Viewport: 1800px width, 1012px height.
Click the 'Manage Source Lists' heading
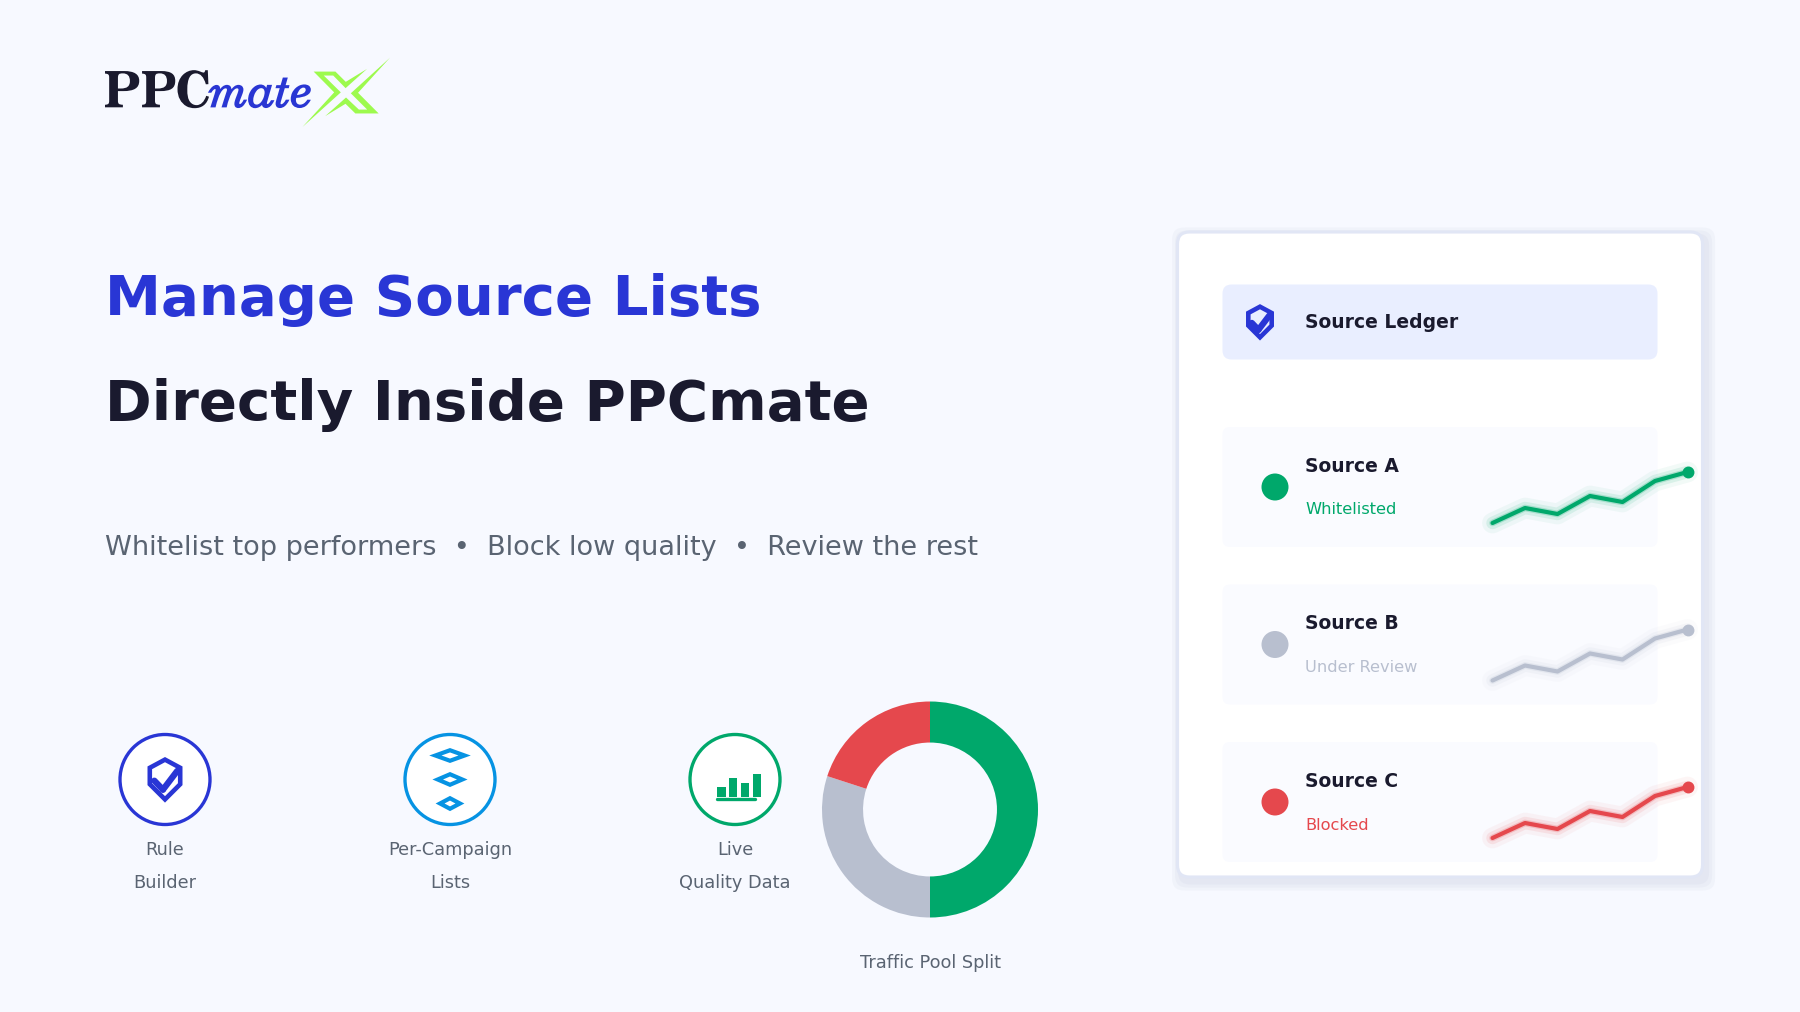(x=433, y=297)
